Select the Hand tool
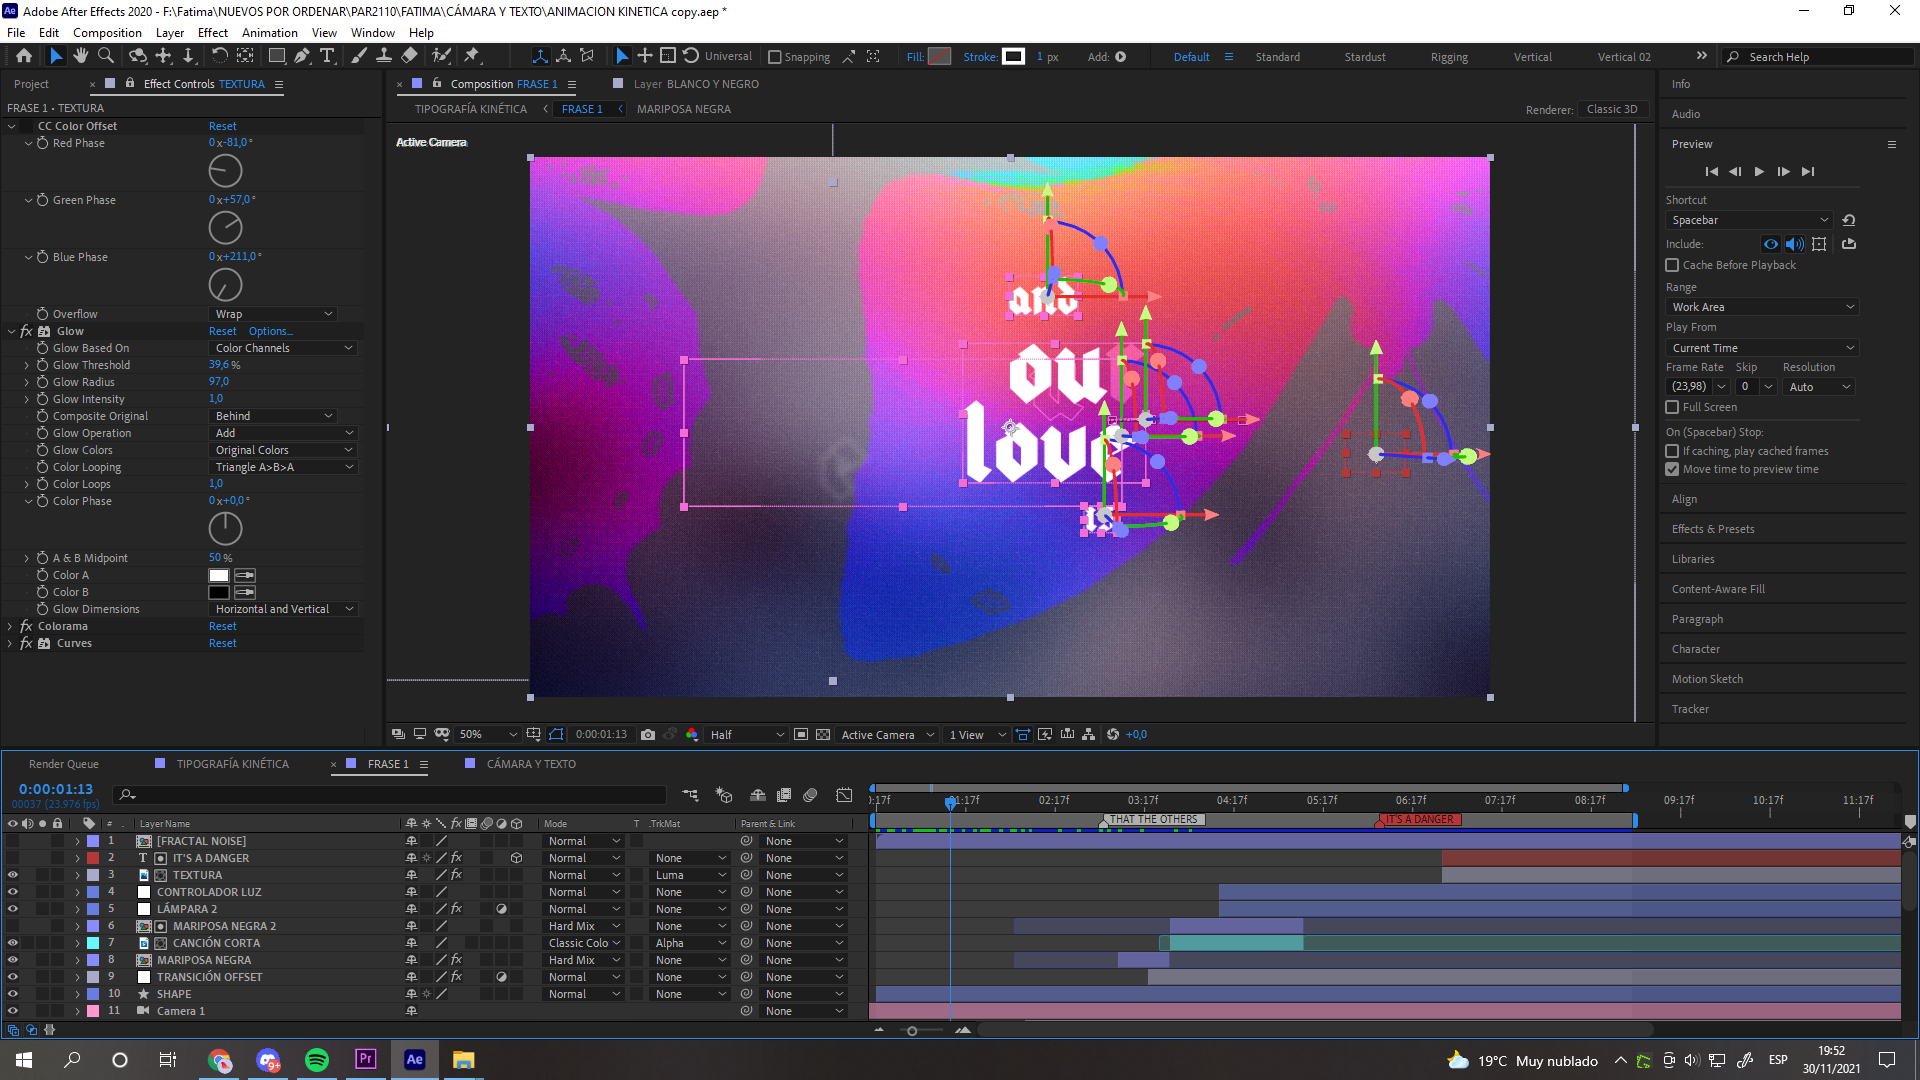 (81, 56)
